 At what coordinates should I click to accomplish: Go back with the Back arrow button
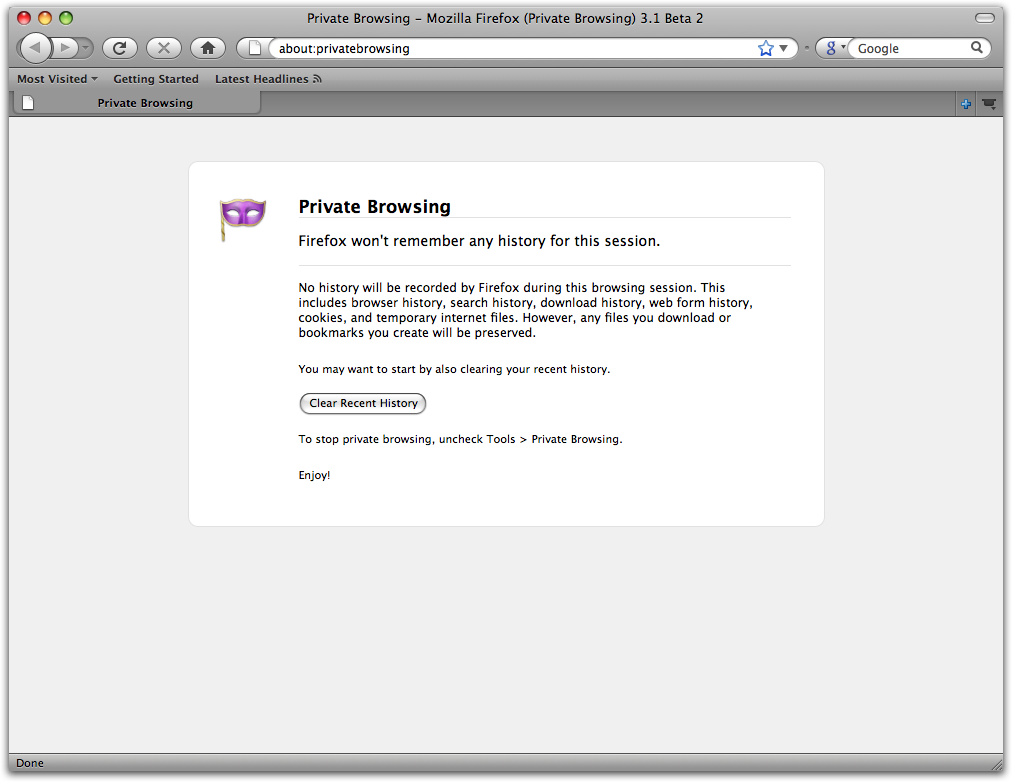(35, 48)
